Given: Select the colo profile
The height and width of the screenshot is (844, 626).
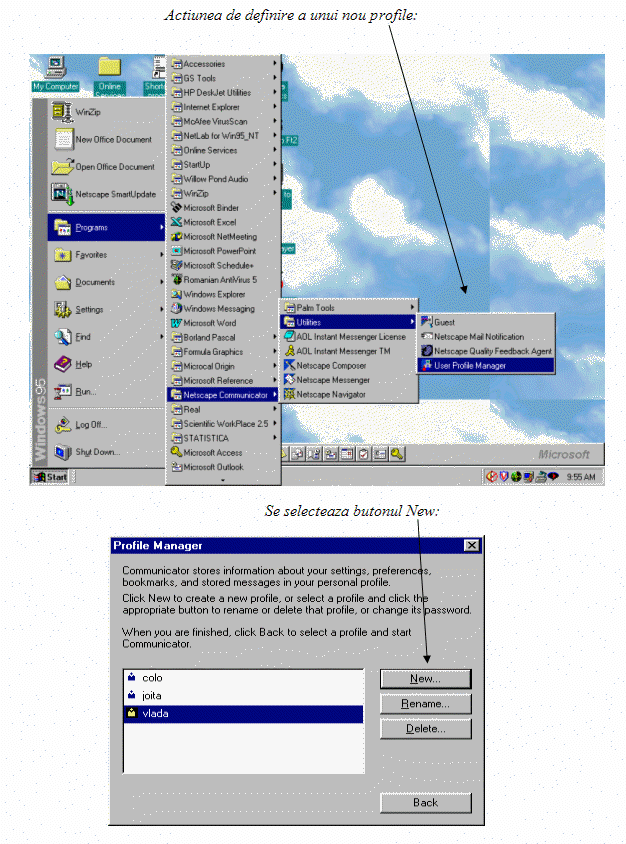Looking at the screenshot, I should click(x=243, y=678).
